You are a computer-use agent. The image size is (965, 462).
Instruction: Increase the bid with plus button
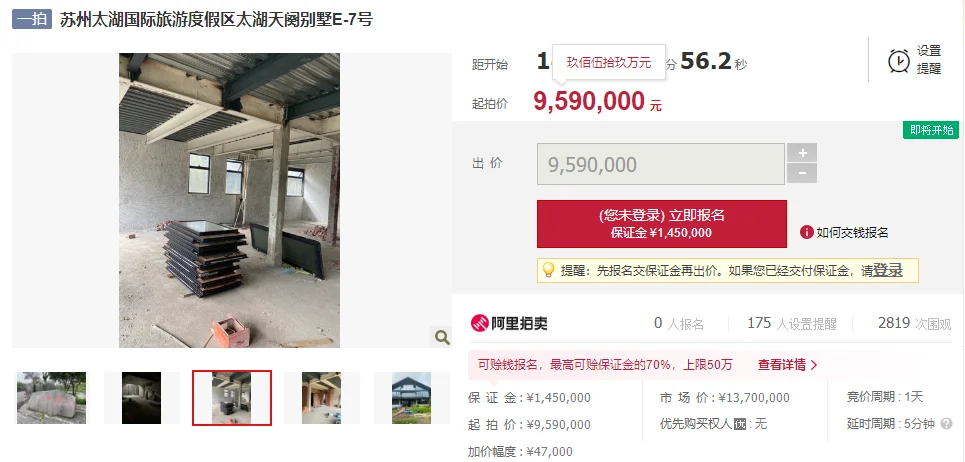[801, 153]
